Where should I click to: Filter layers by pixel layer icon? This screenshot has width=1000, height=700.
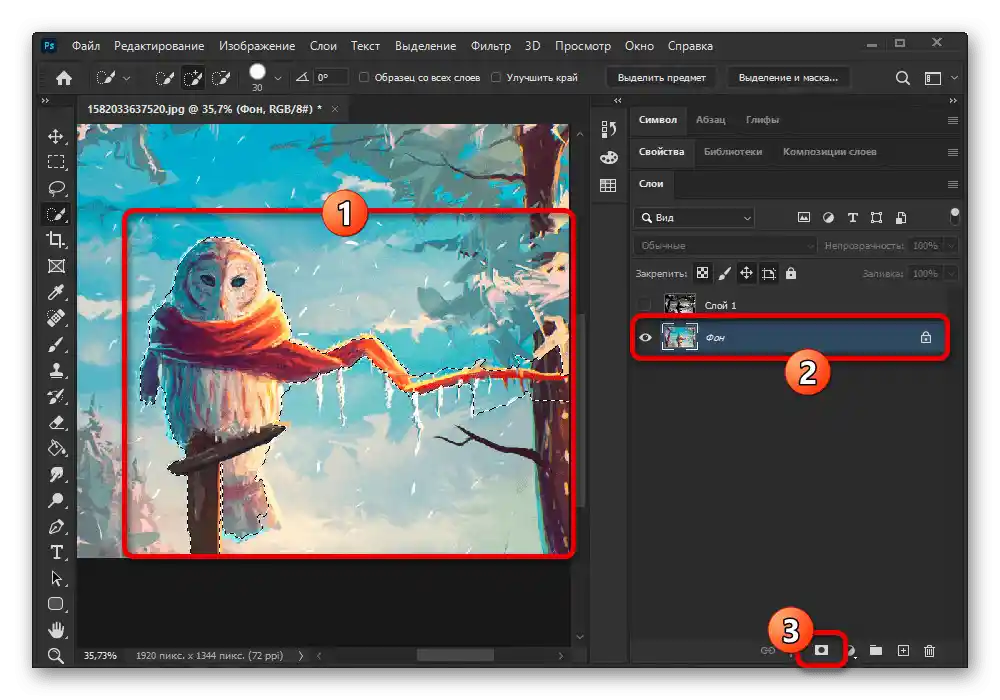pyautogui.click(x=804, y=217)
